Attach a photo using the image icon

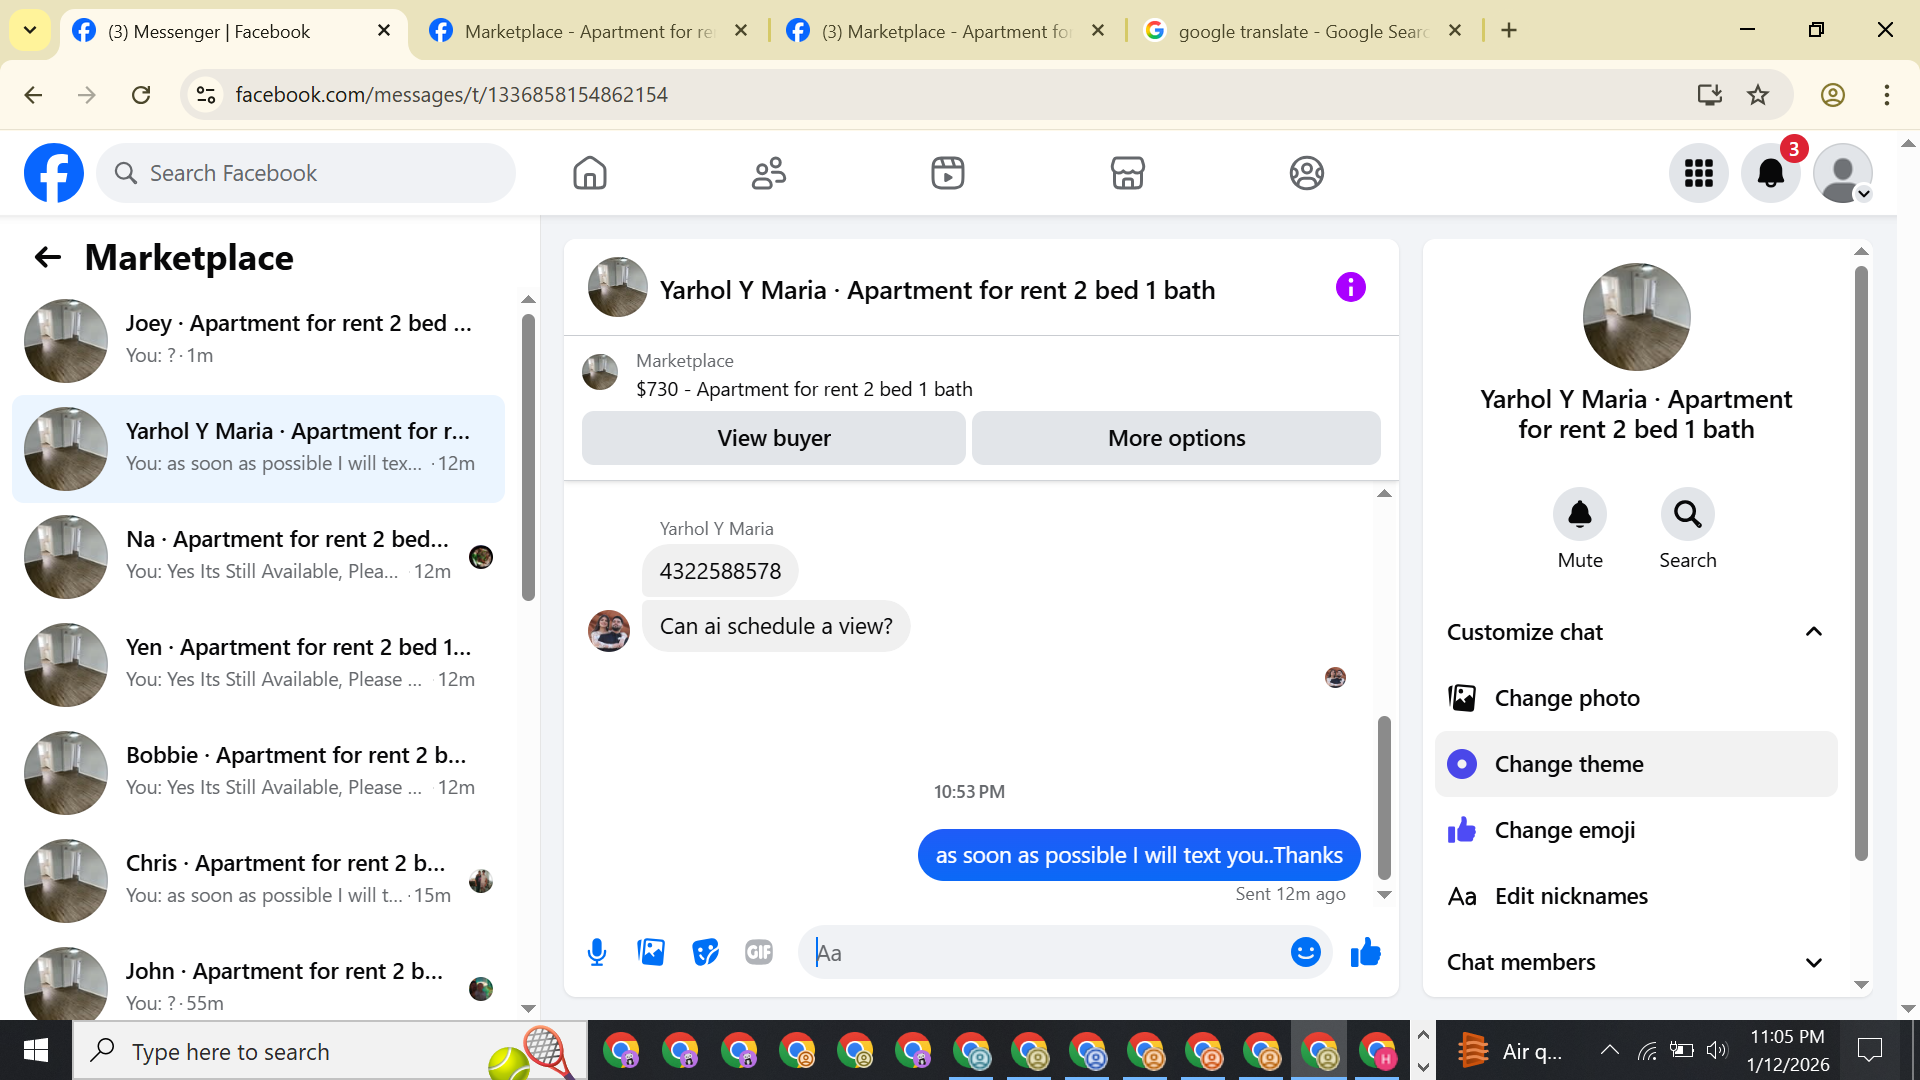651,952
